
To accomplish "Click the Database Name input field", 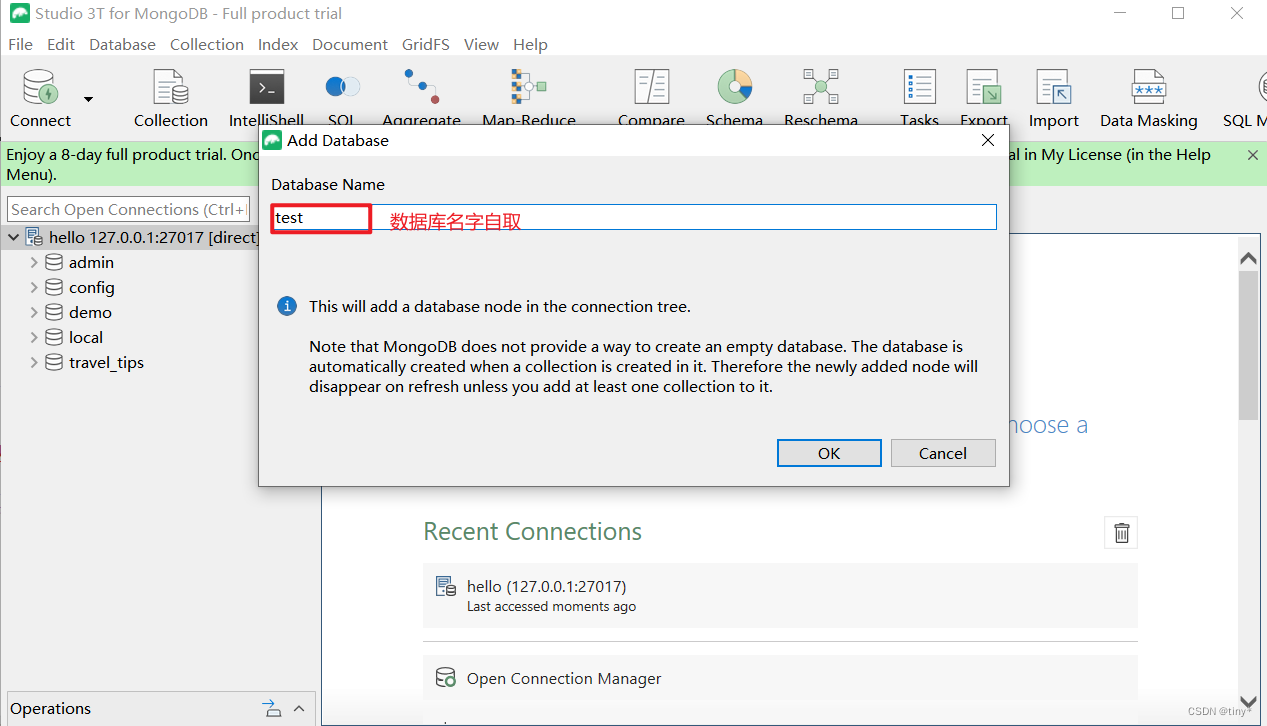I will (x=634, y=217).
